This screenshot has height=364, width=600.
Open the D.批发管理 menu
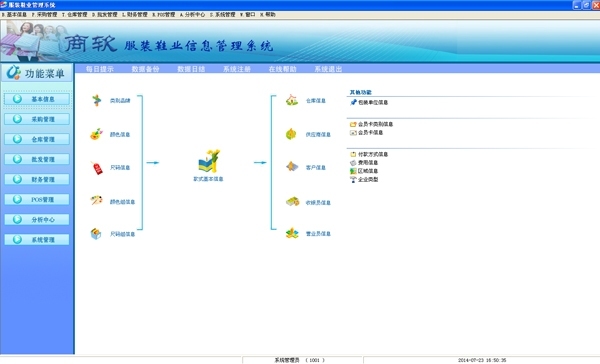pos(105,15)
